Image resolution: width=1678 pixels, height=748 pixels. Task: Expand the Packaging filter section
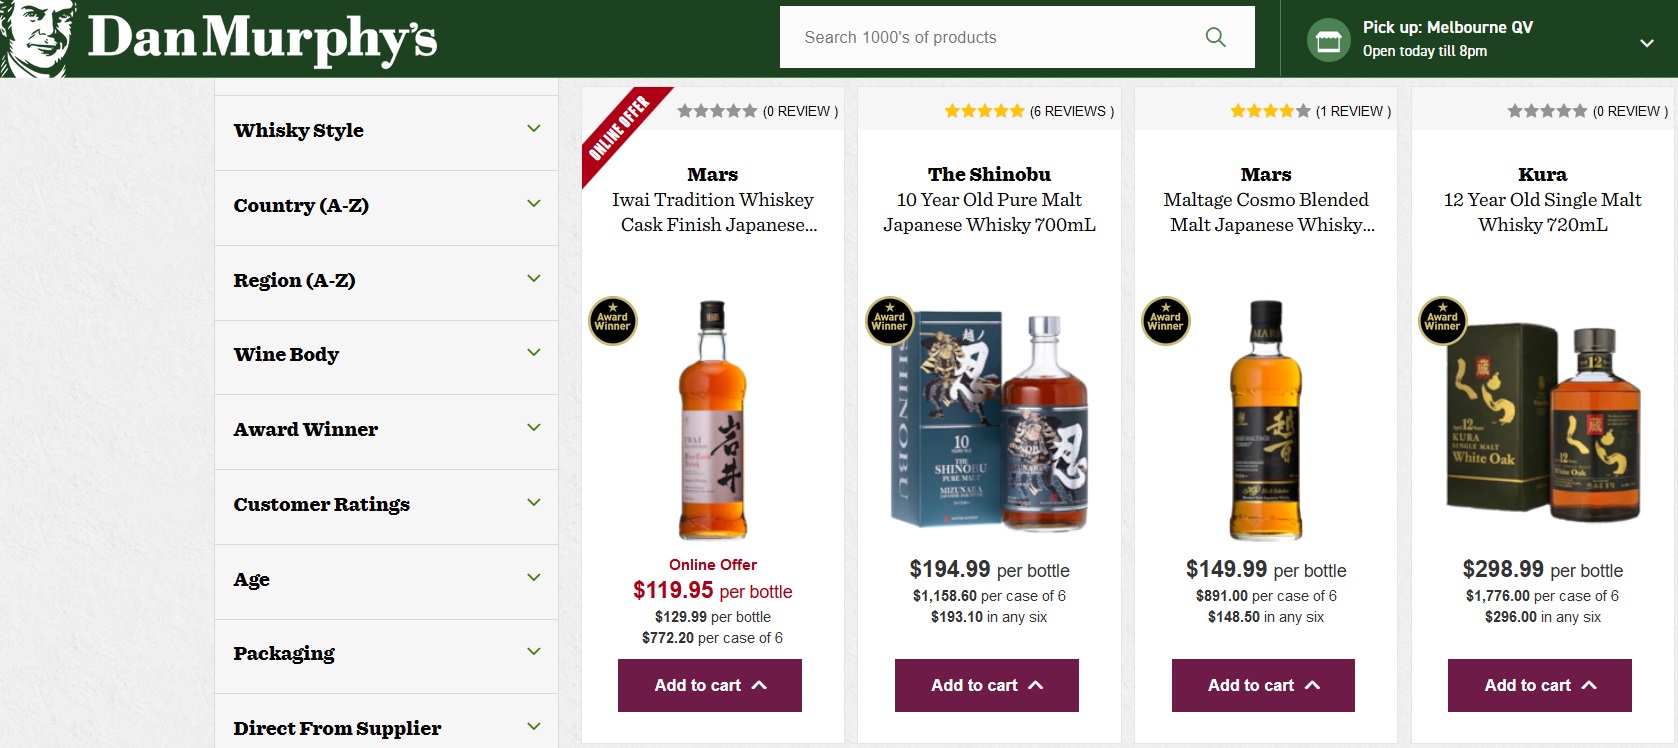[534, 652]
